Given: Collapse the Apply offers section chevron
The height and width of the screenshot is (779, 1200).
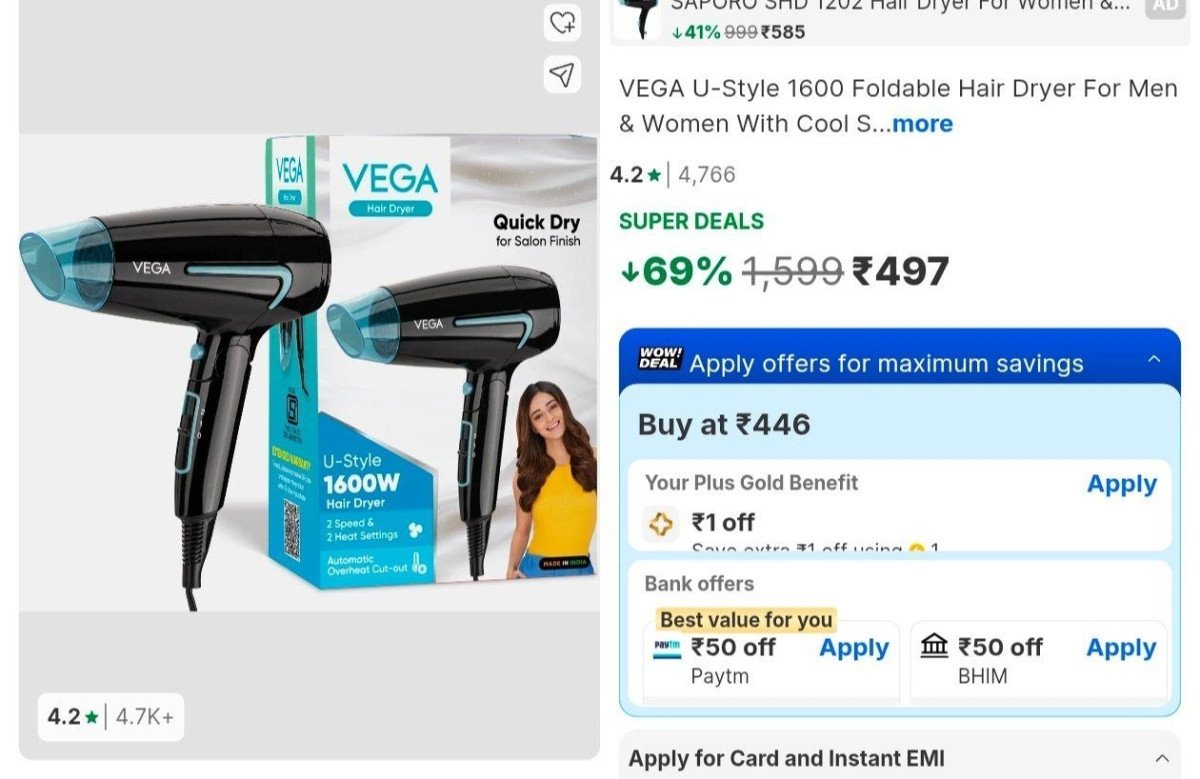Looking at the screenshot, I should [1154, 359].
